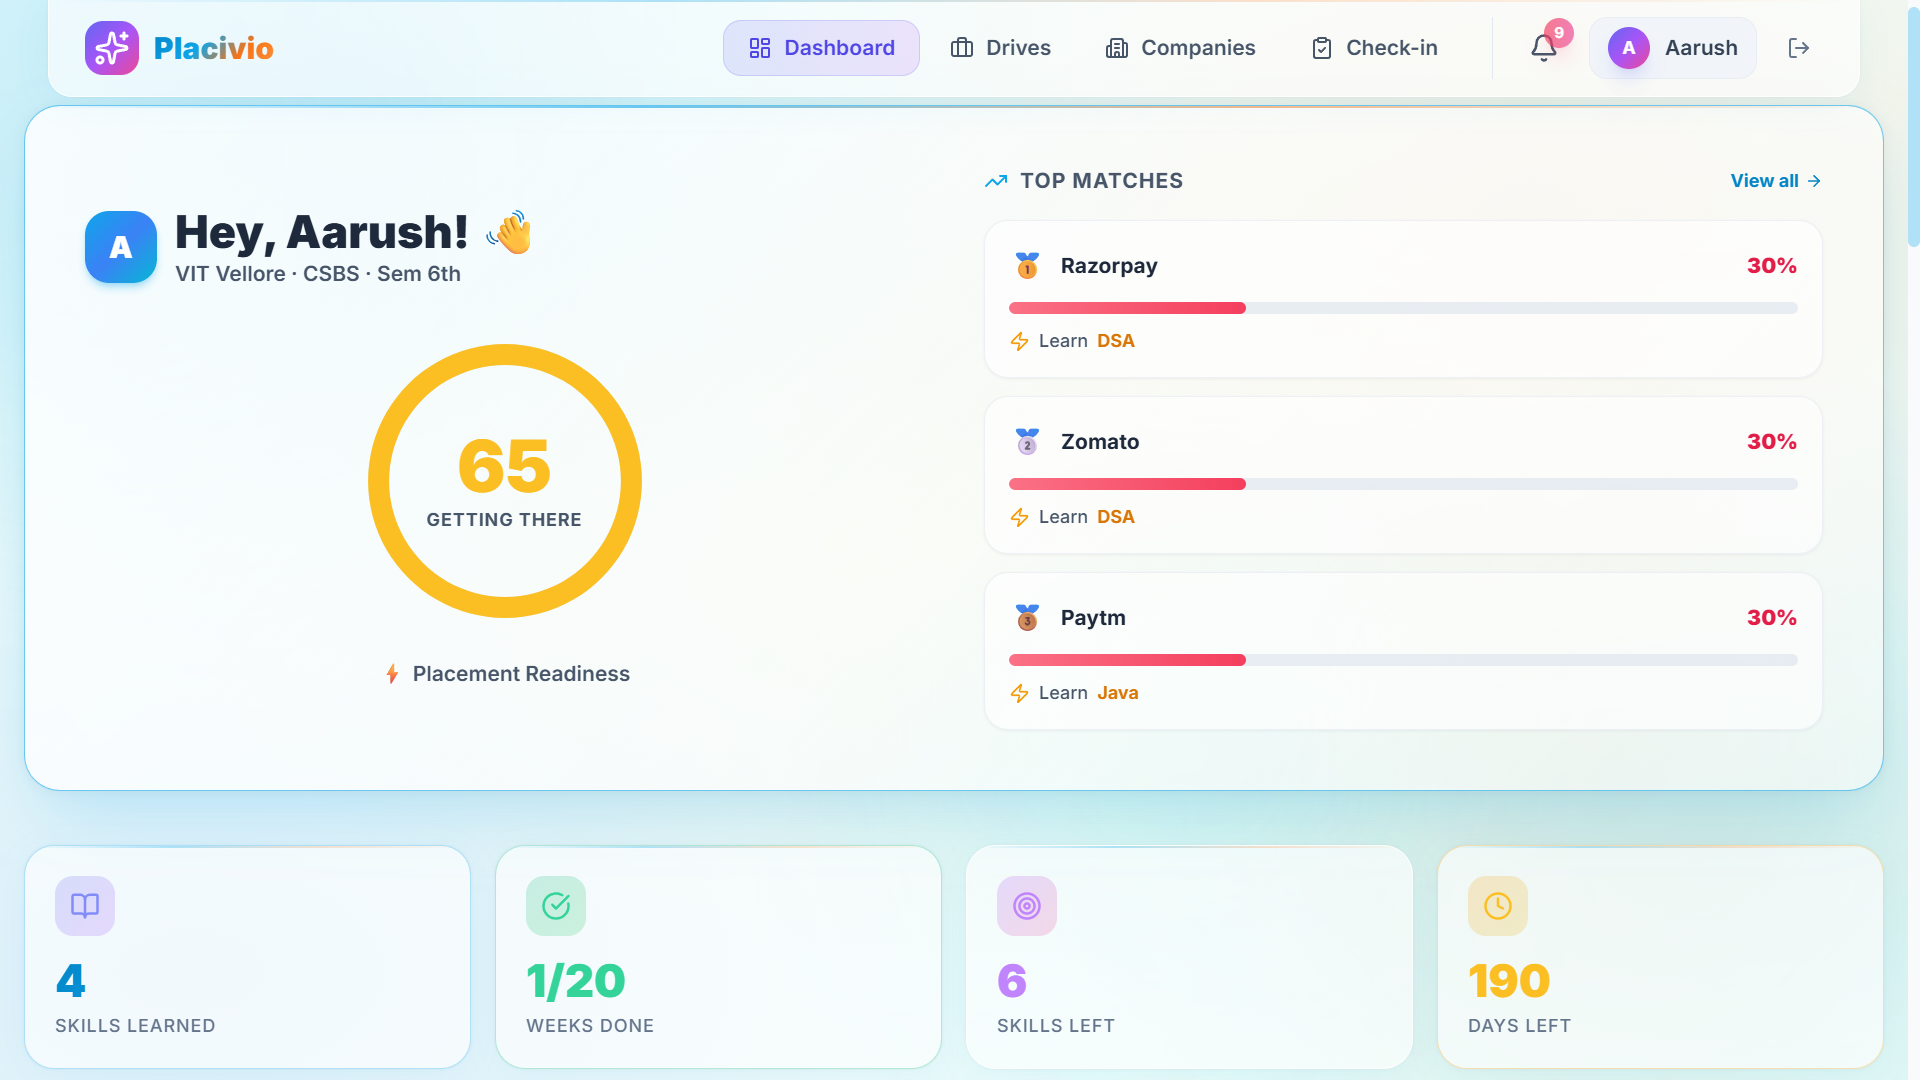Open the notifications bell
Image resolution: width=1920 pixels, height=1080 pixels.
[x=1544, y=48]
